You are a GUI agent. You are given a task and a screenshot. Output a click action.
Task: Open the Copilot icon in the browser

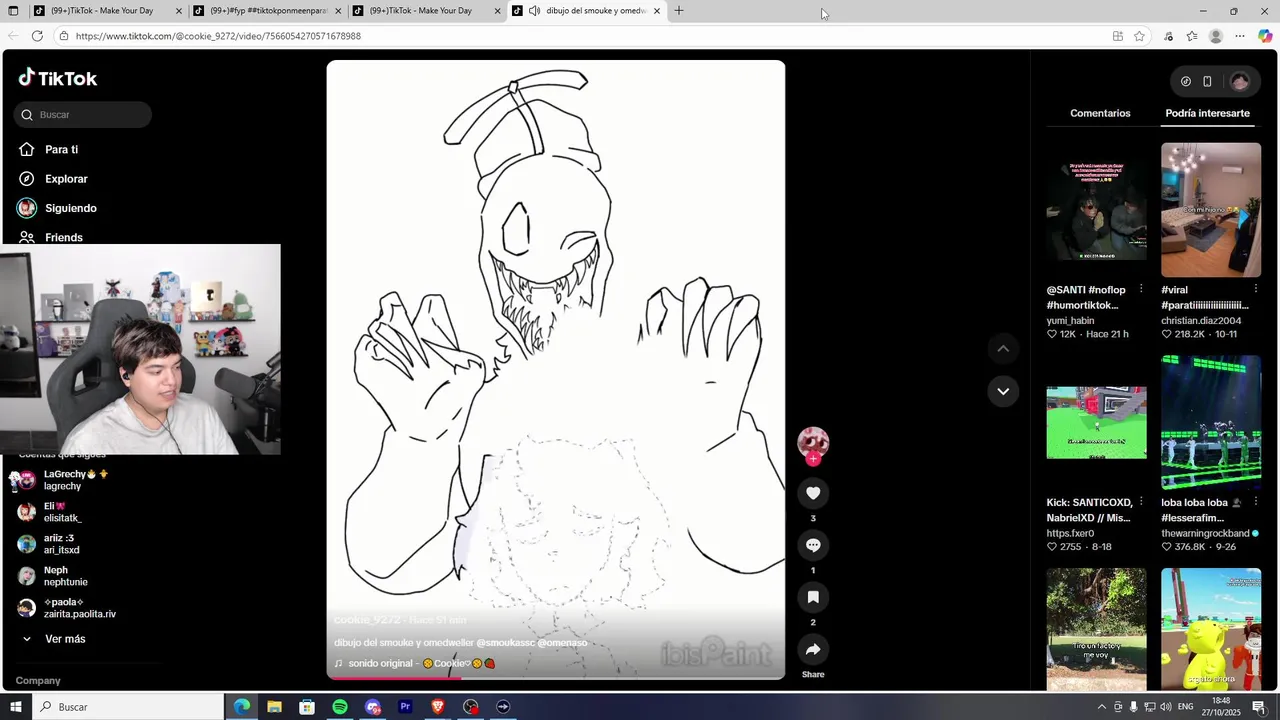coord(1265,36)
